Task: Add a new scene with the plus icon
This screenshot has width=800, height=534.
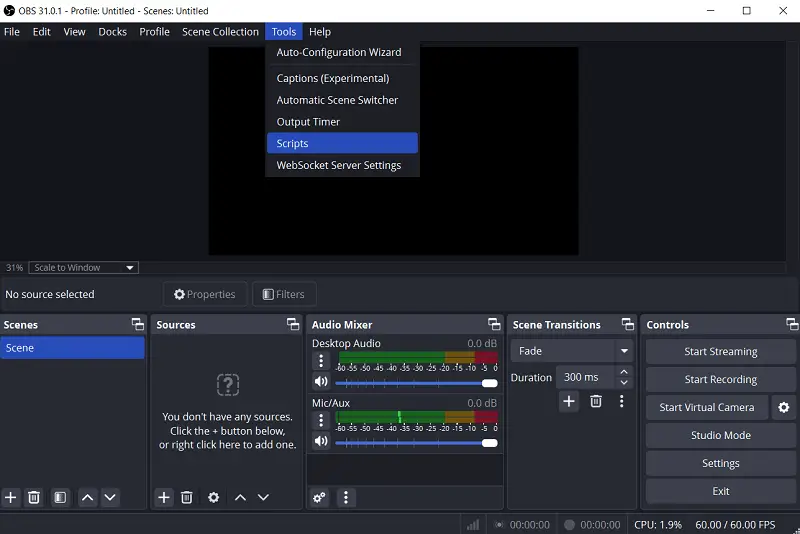Action: [x=11, y=497]
